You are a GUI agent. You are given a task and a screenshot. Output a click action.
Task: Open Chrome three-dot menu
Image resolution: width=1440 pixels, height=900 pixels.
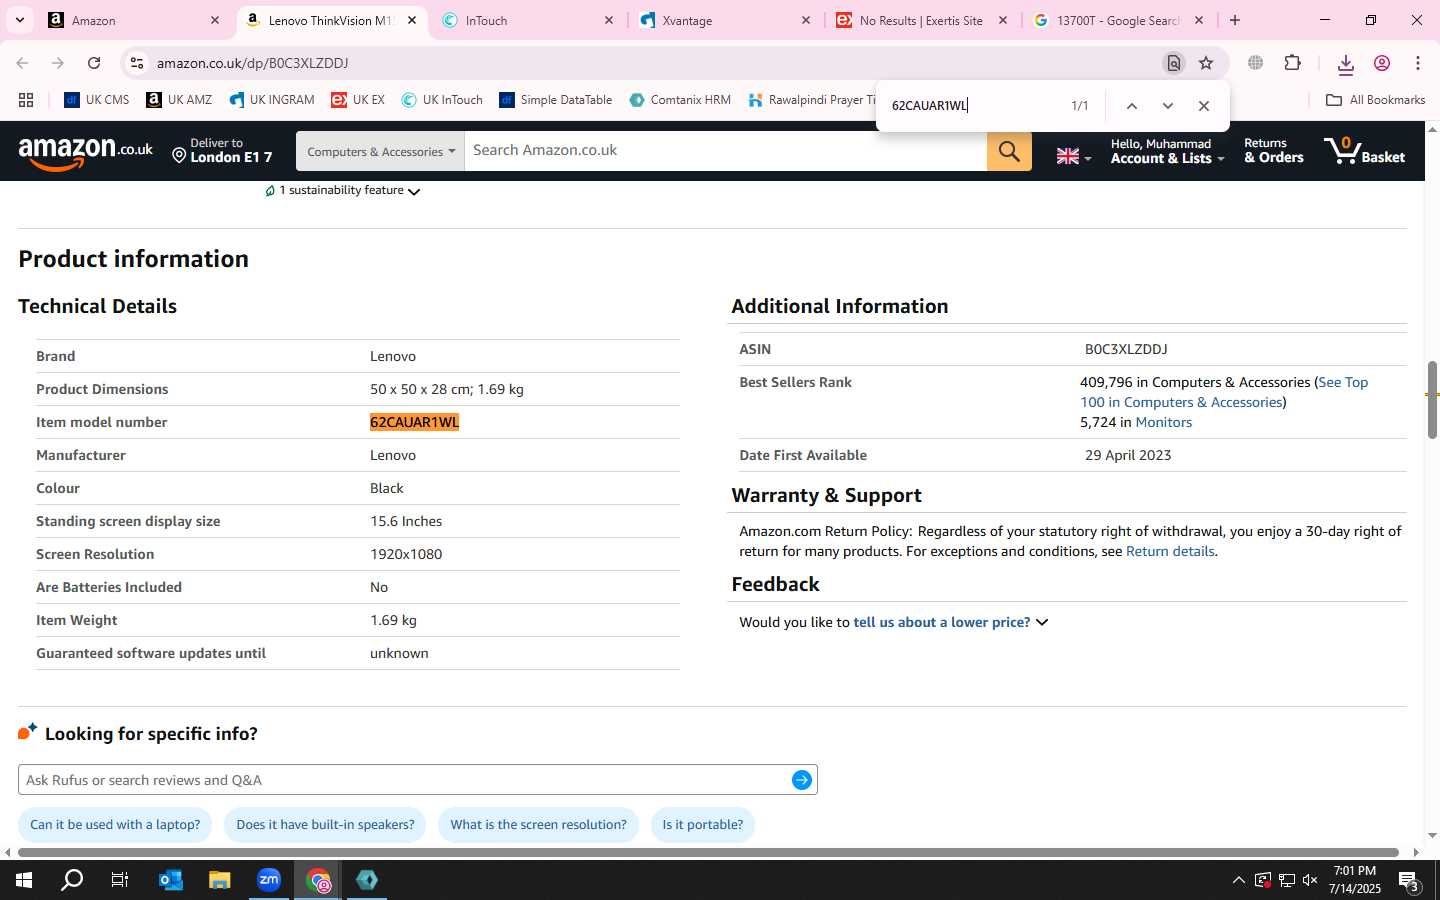click(x=1418, y=63)
